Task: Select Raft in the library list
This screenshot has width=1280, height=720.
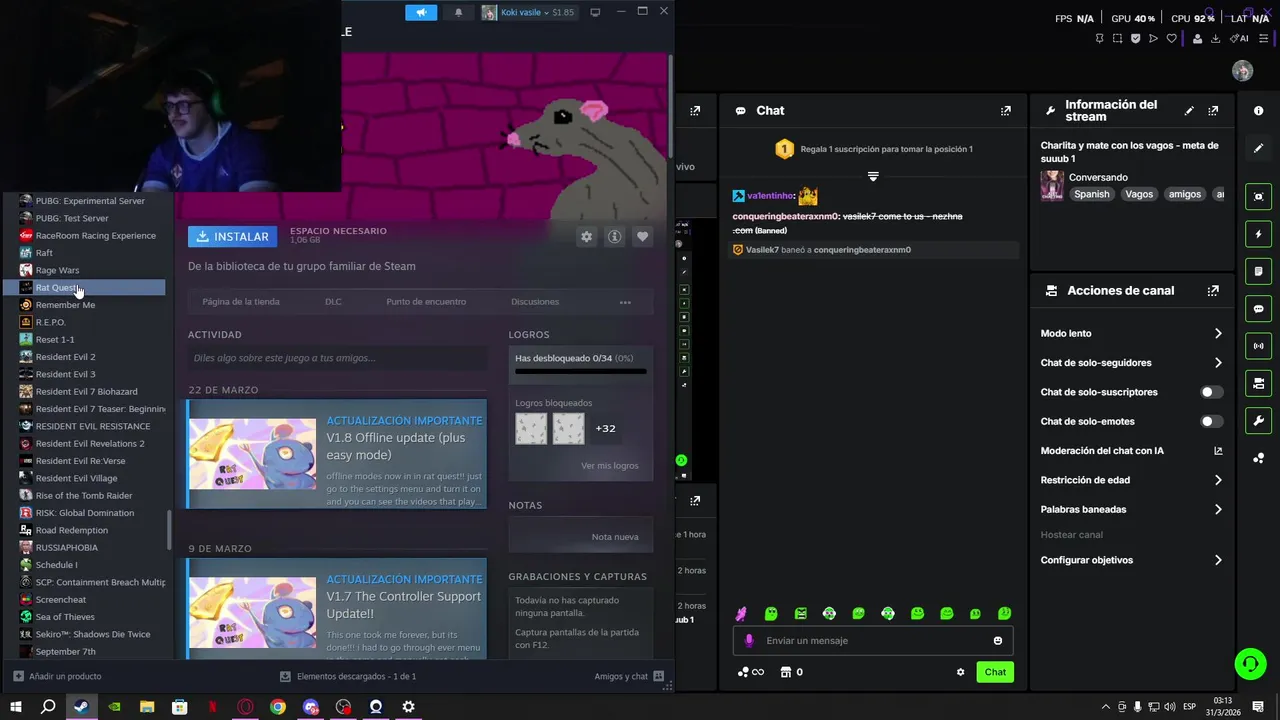Action: pos(84,253)
